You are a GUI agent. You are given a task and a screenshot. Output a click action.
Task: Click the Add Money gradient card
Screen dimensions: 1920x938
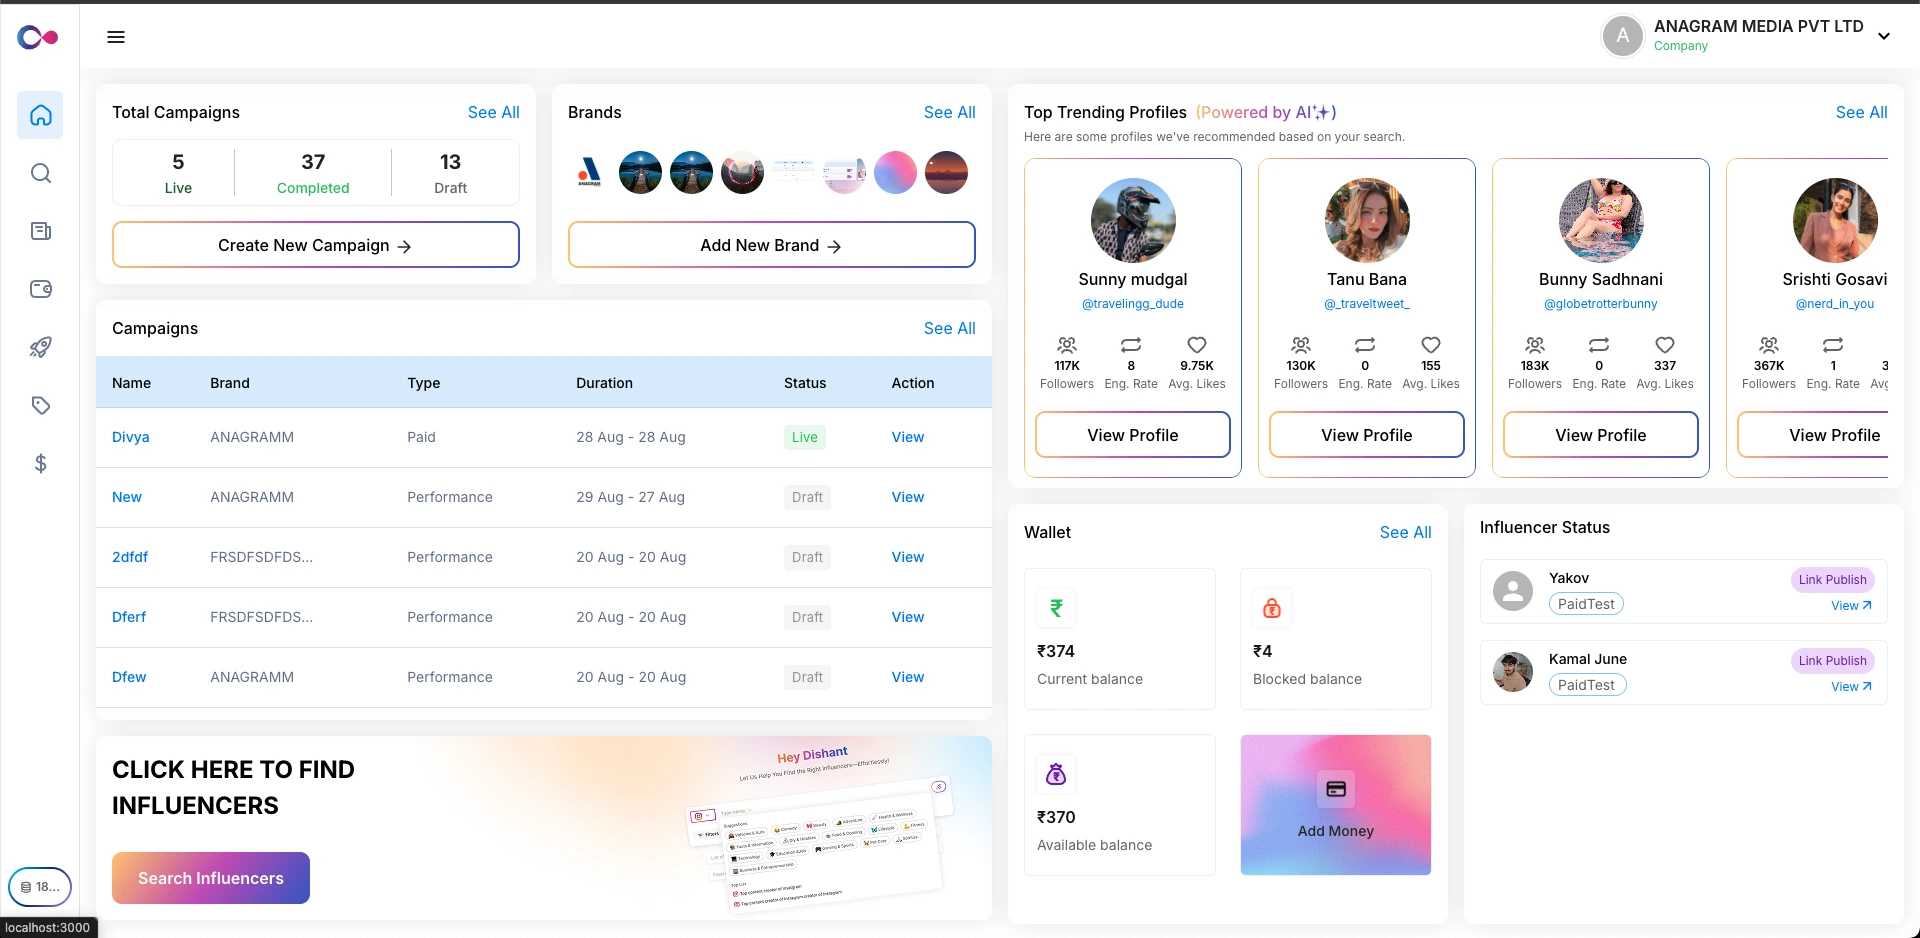point(1335,805)
